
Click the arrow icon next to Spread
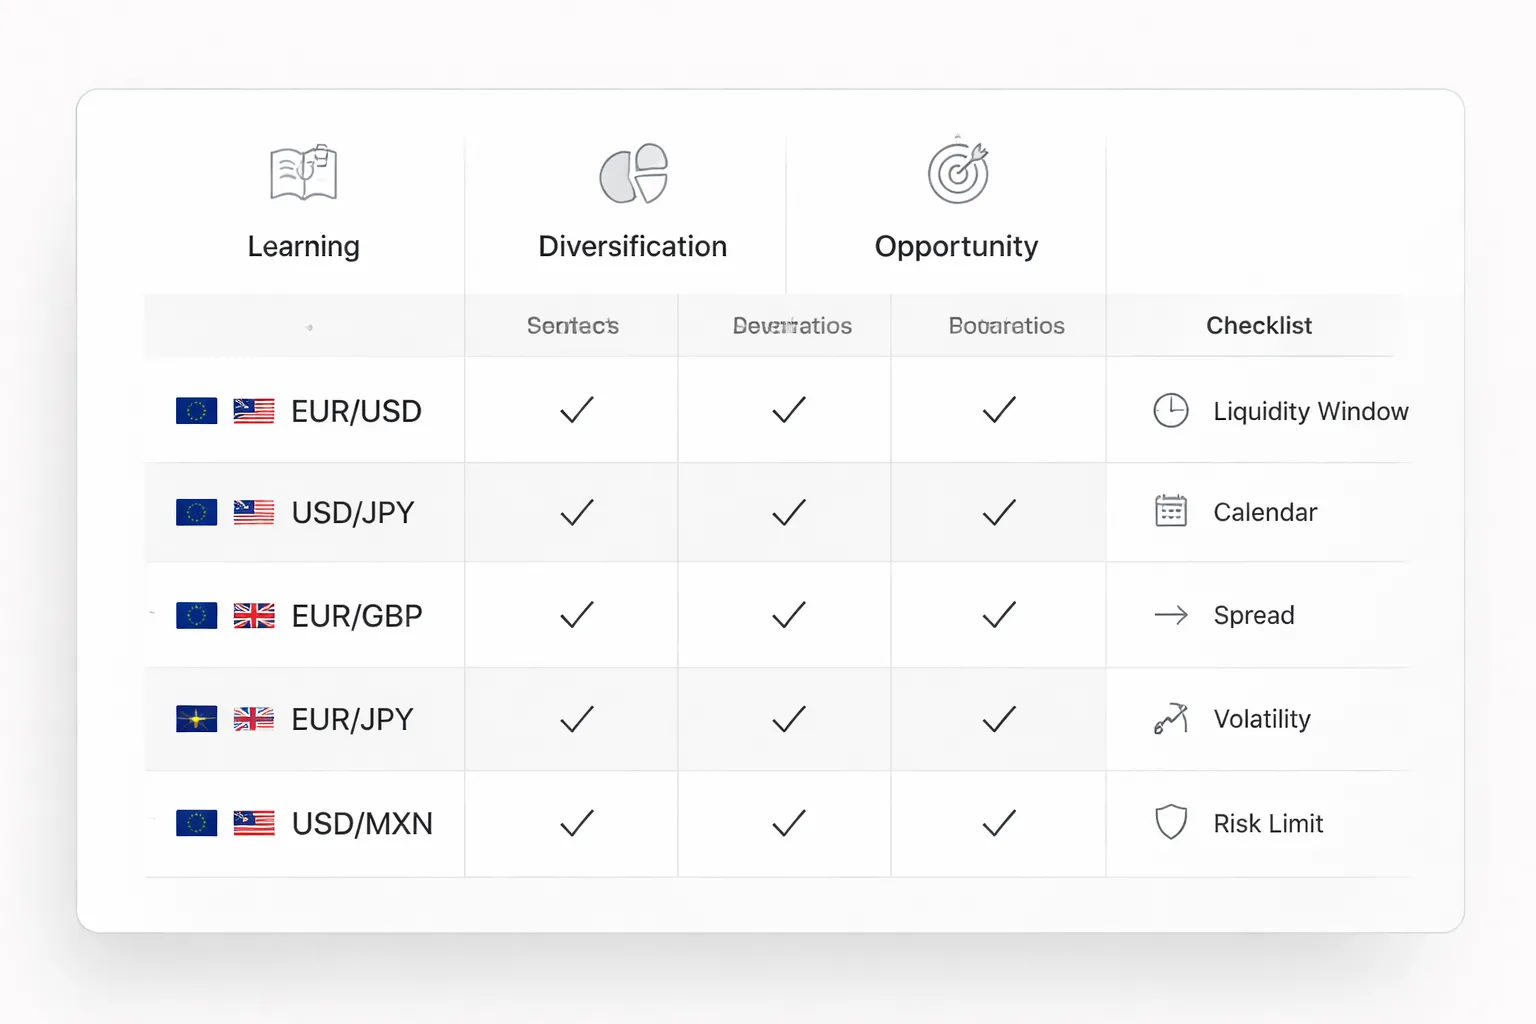pyautogui.click(x=1171, y=615)
